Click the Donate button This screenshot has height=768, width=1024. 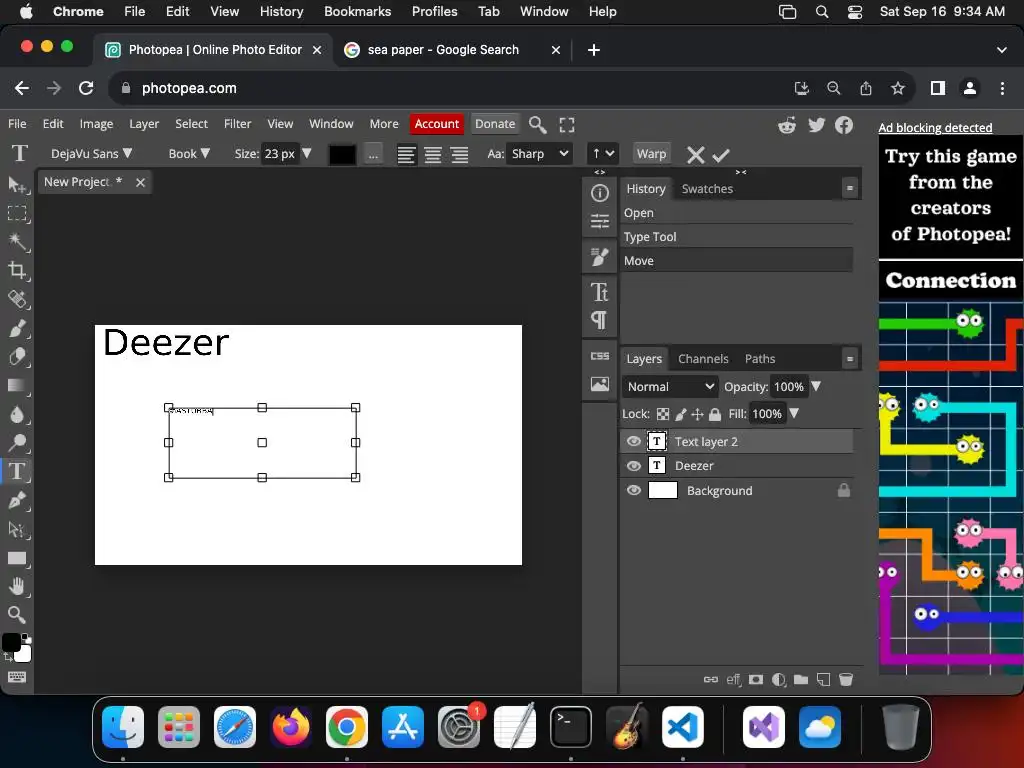click(494, 123)
